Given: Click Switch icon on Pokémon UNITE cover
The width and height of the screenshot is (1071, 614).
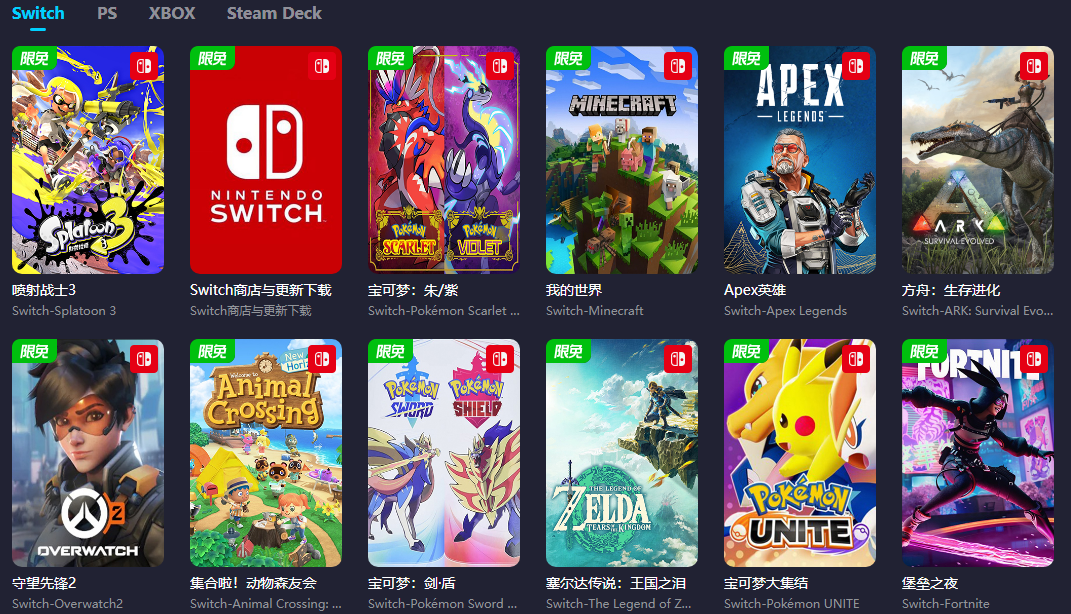Looking at the screenshot, I should tap(856, 359).
